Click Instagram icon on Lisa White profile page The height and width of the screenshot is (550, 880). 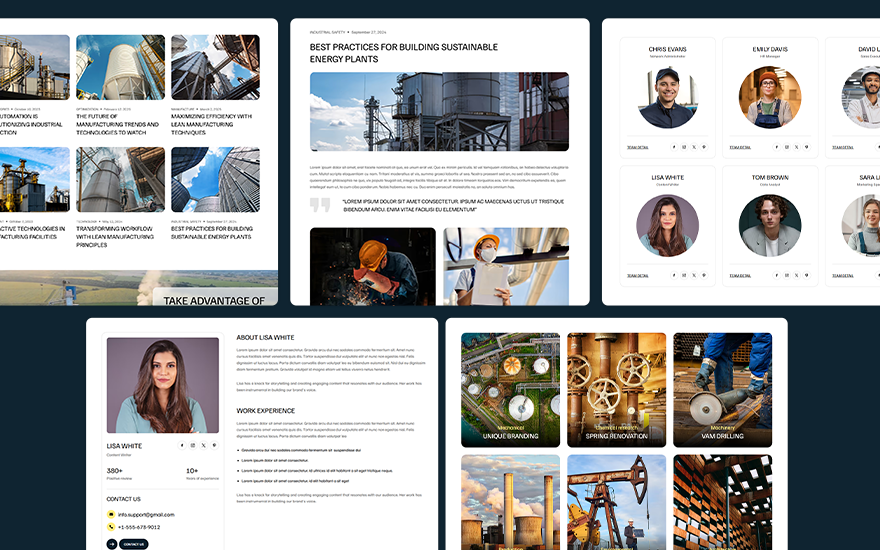192,445
